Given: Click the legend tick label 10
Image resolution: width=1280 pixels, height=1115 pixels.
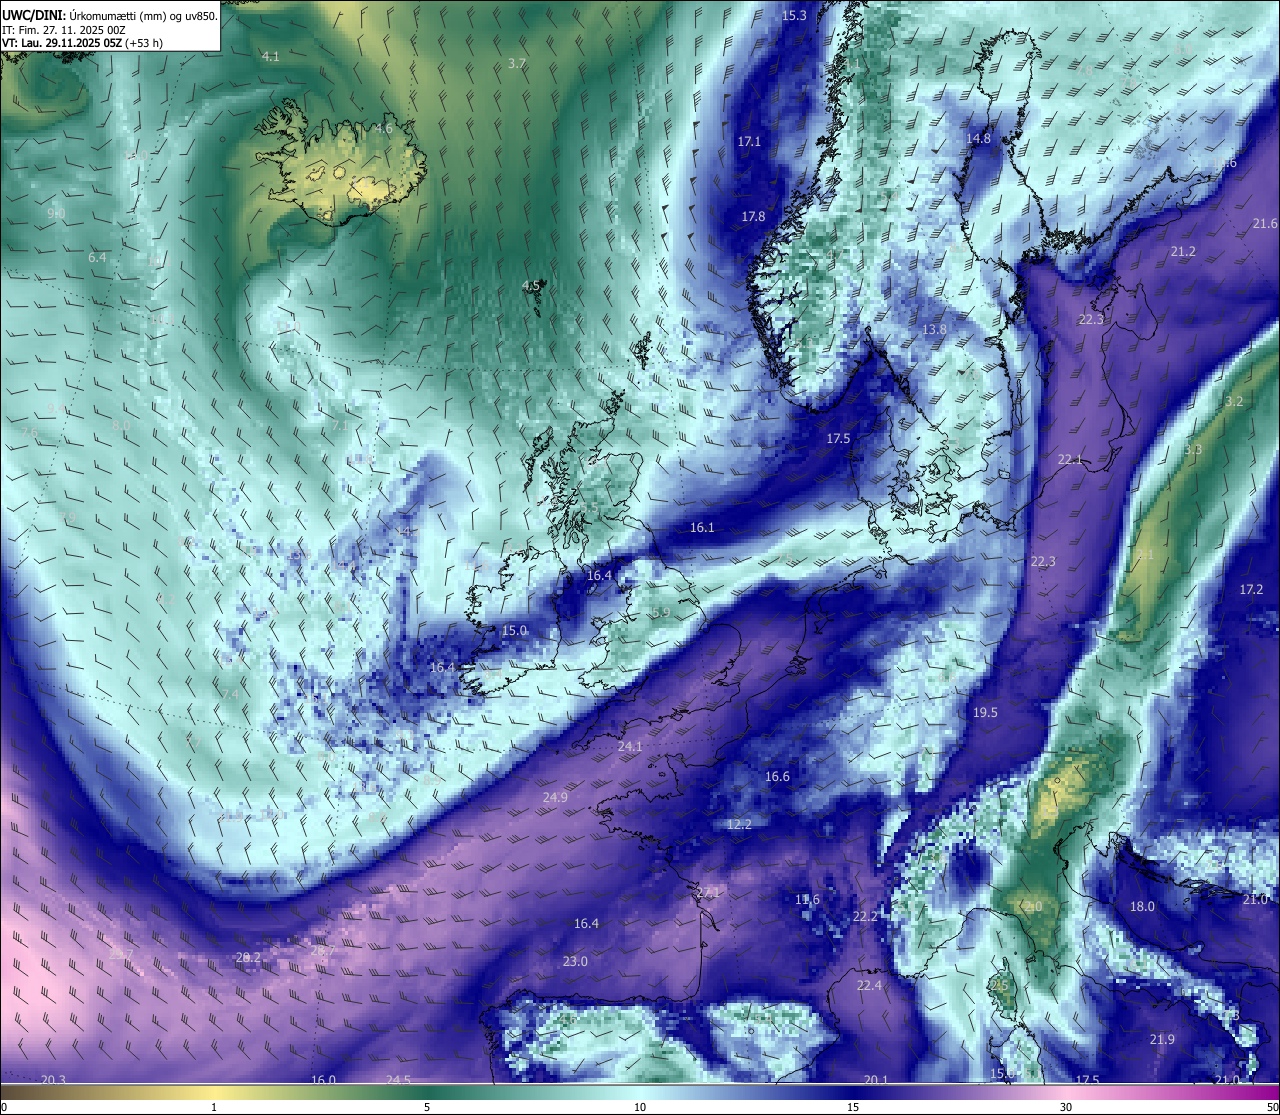Looking at the screenshot, I should [x=640, y=1107].
